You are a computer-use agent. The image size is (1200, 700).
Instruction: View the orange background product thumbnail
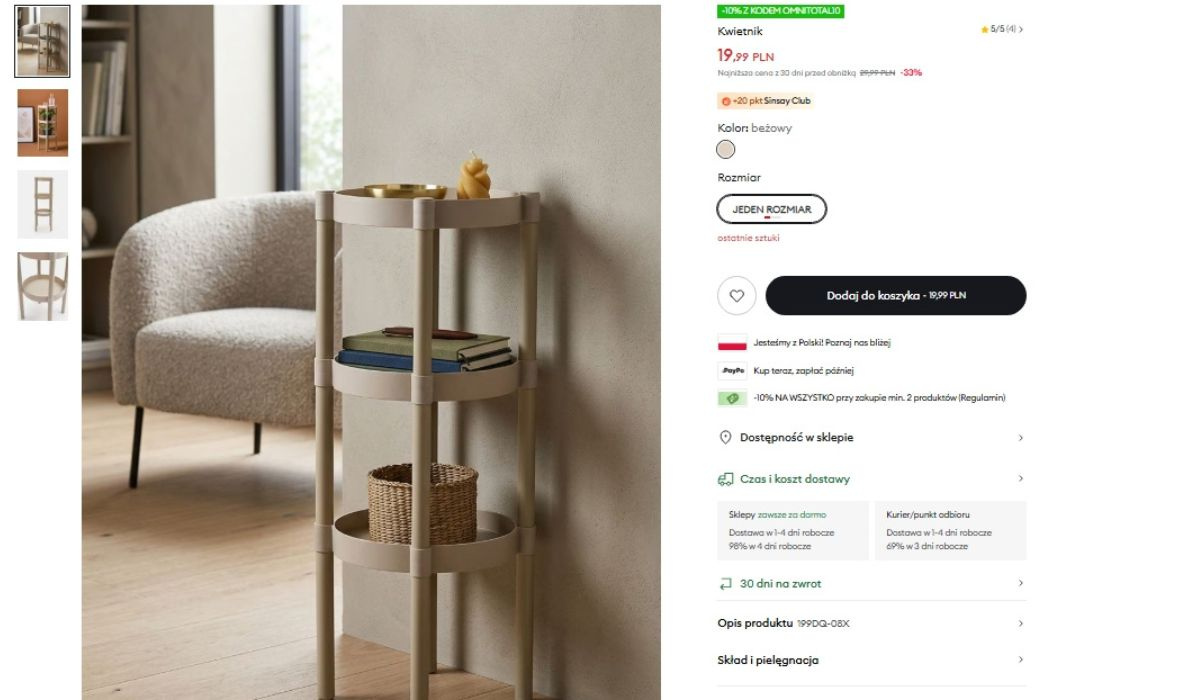43,123
